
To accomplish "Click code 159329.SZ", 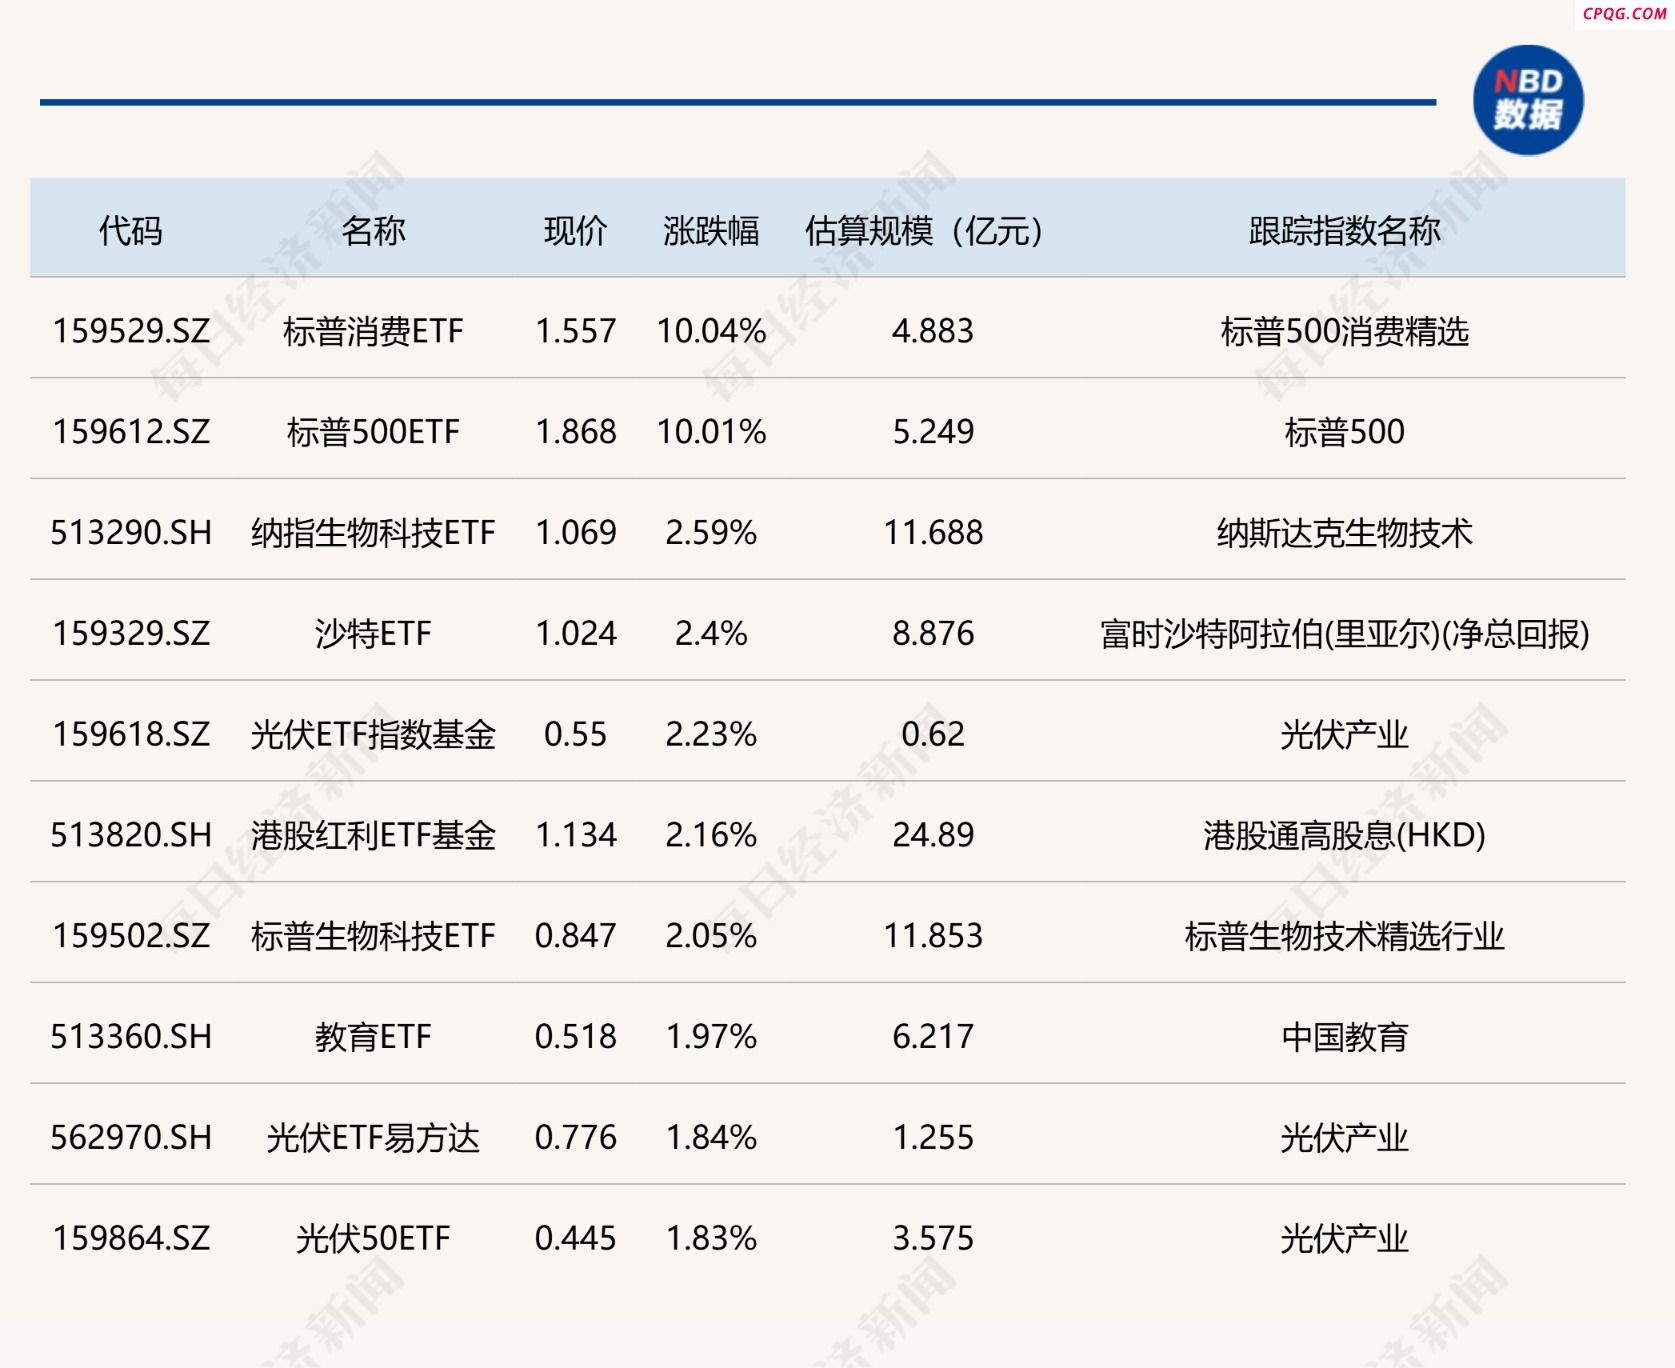I will (x=131, y=634).
